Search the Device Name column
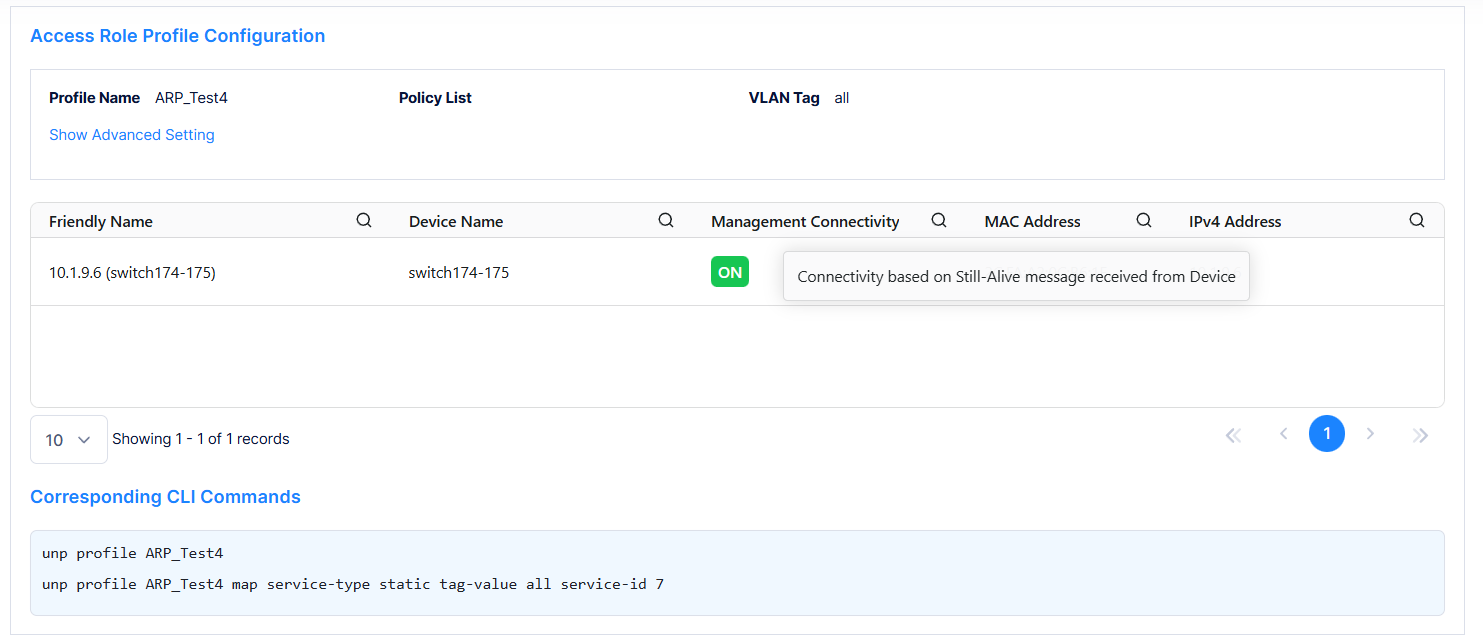This screenshot has width=1483, height=640. 666,219
